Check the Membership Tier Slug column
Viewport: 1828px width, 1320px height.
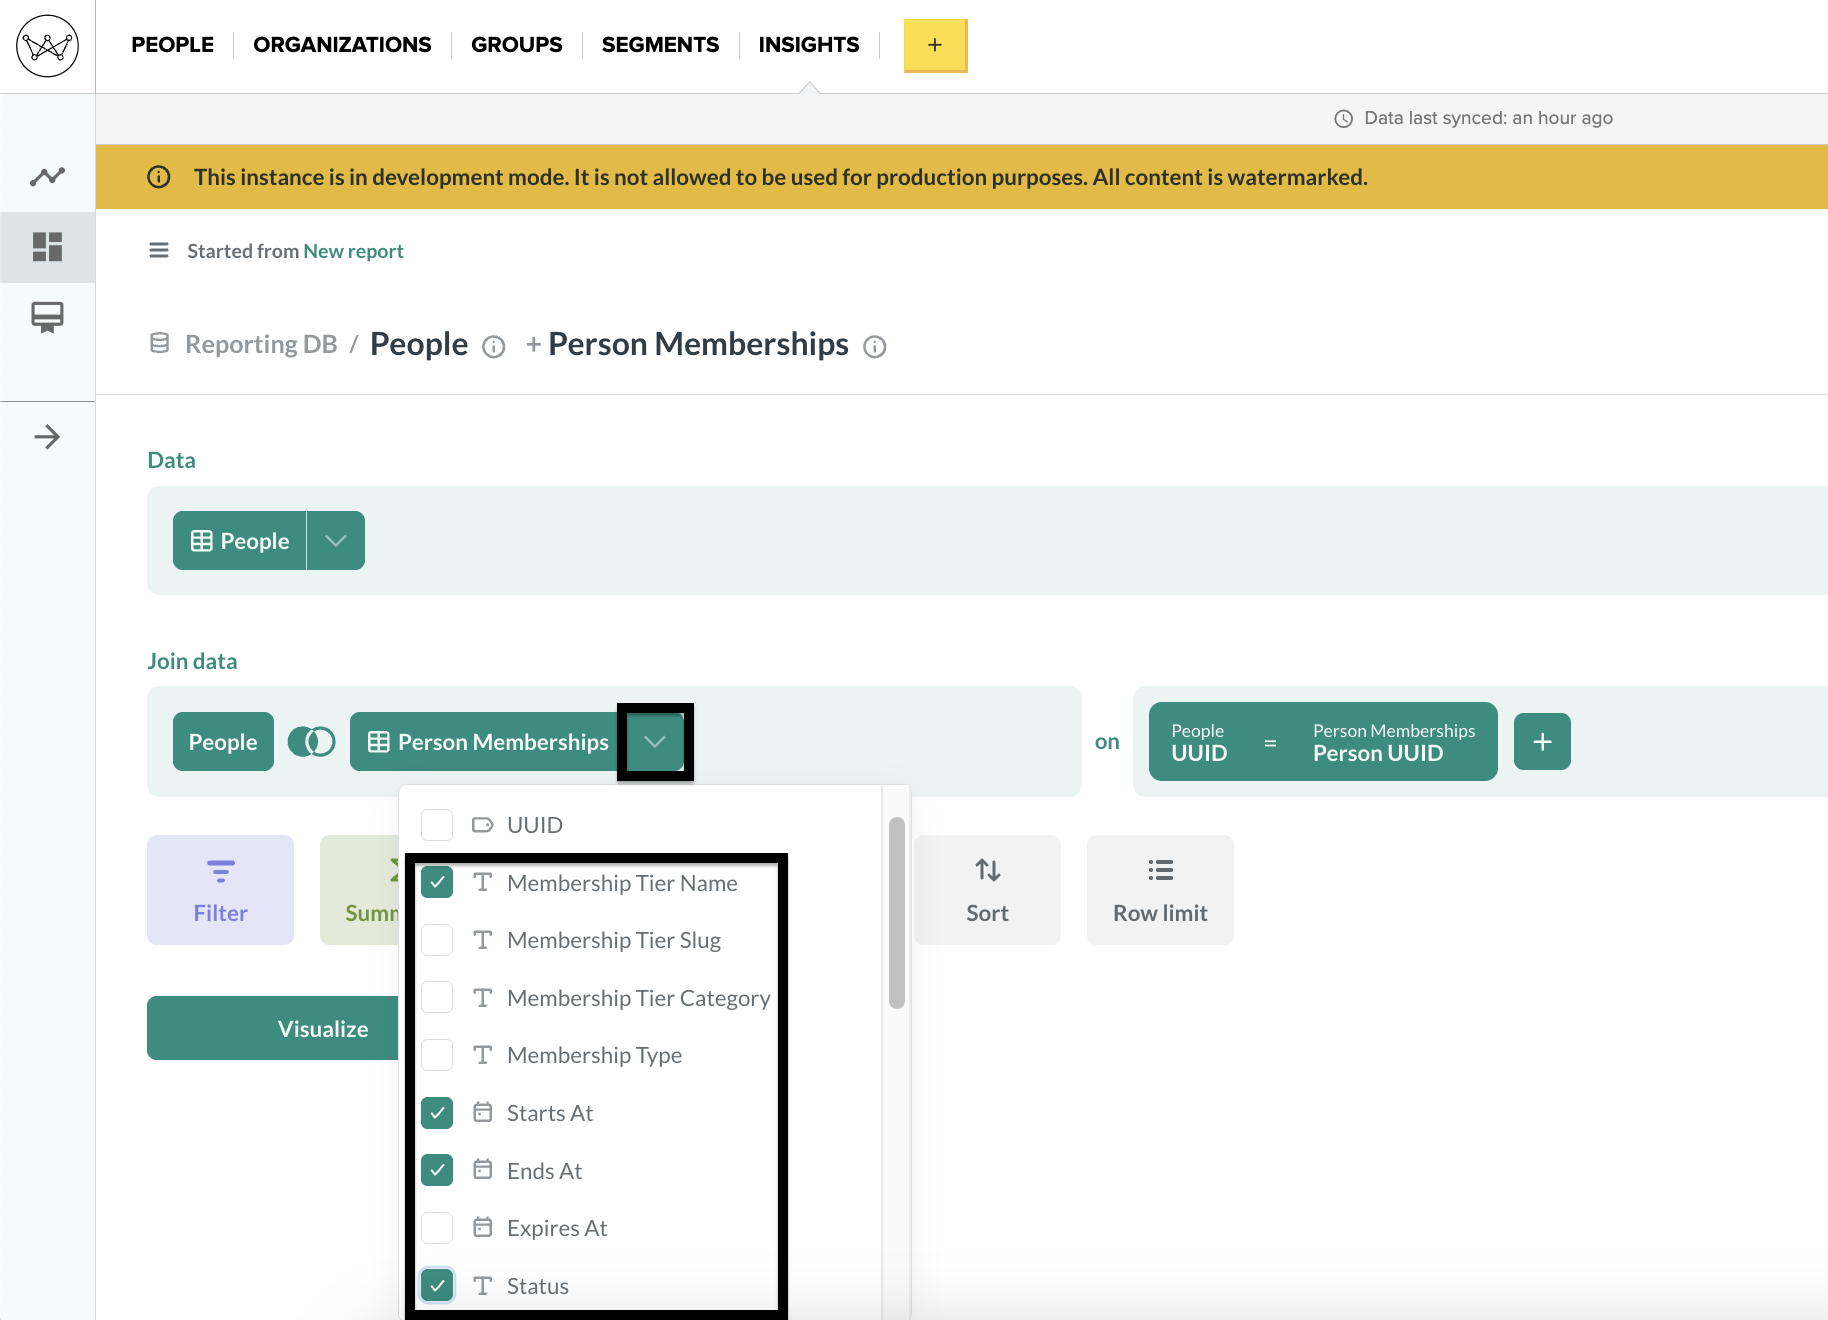(x=437, y=940)
